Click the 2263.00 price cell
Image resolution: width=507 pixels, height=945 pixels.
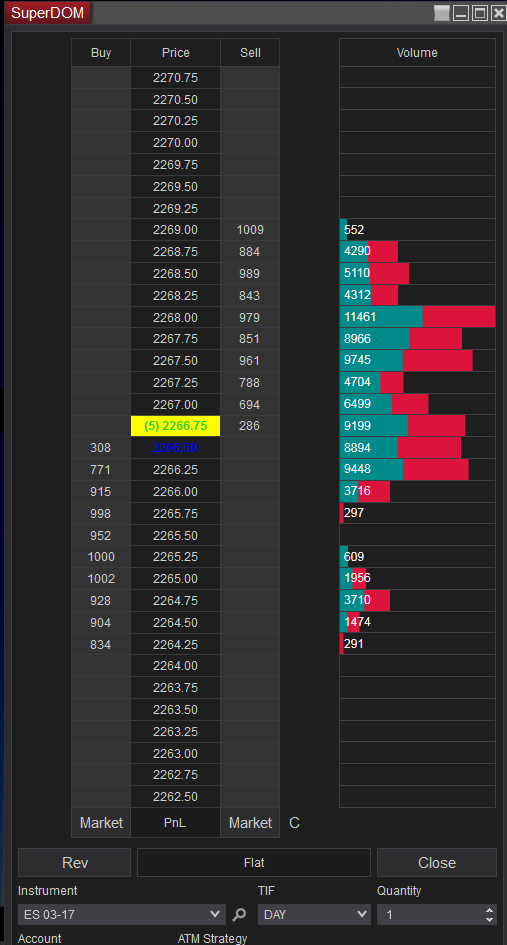pos(175,753)
